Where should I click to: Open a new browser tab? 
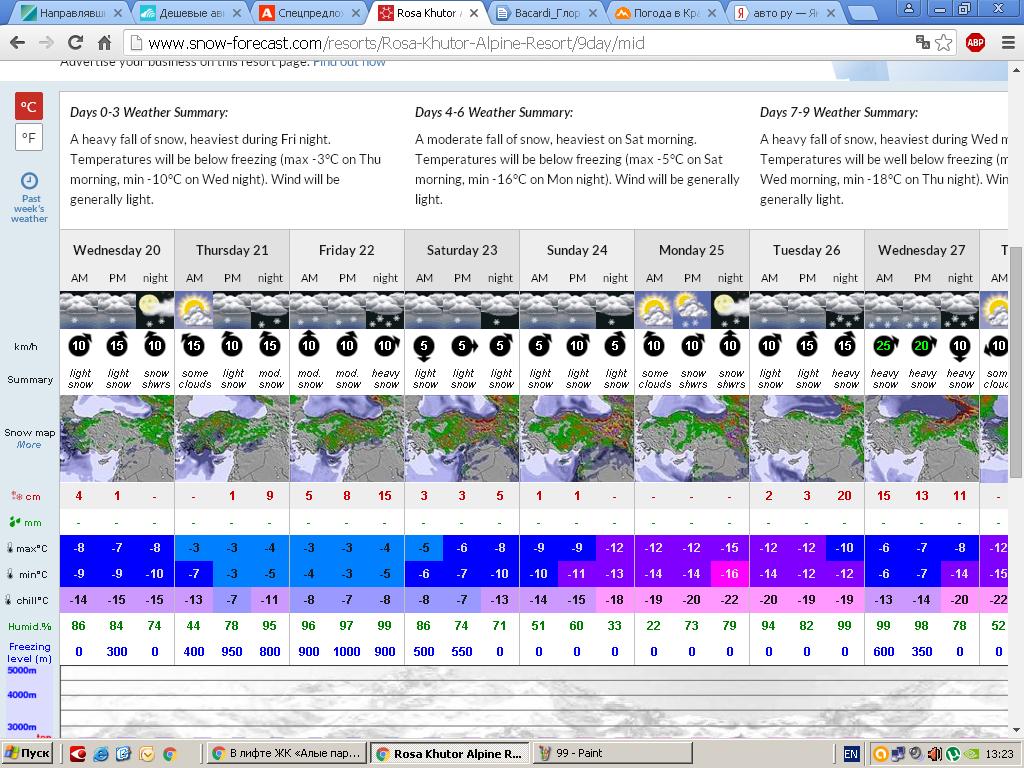click(x=861, y=12)
